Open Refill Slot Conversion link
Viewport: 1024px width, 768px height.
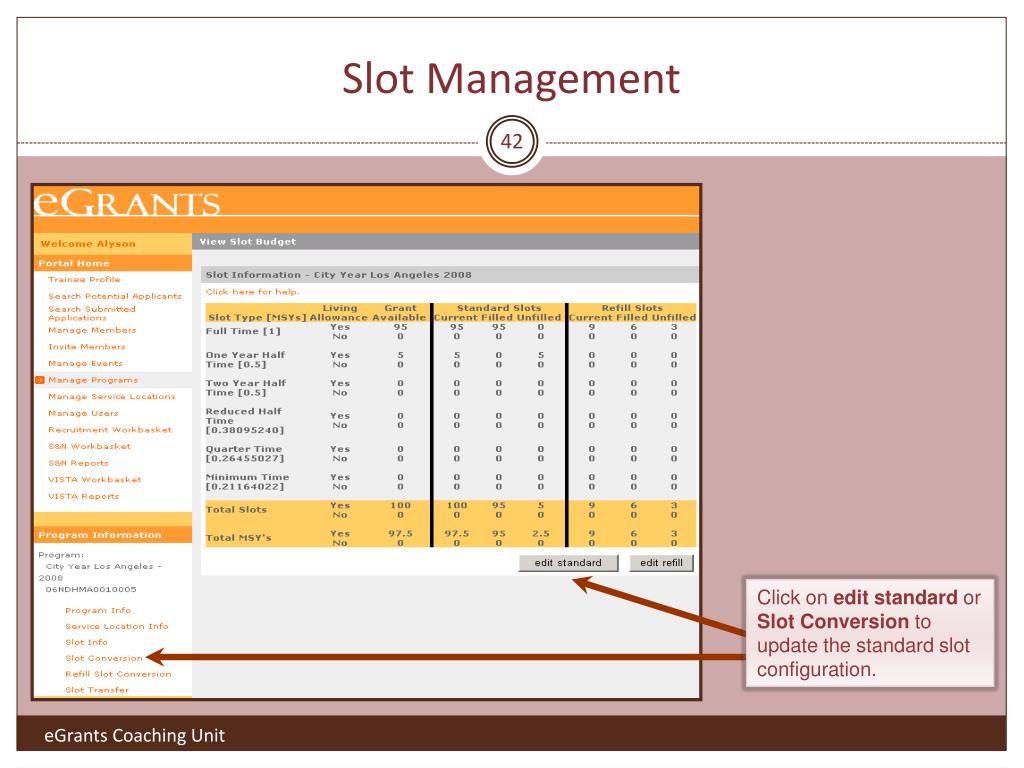click(x=118, y=674)
